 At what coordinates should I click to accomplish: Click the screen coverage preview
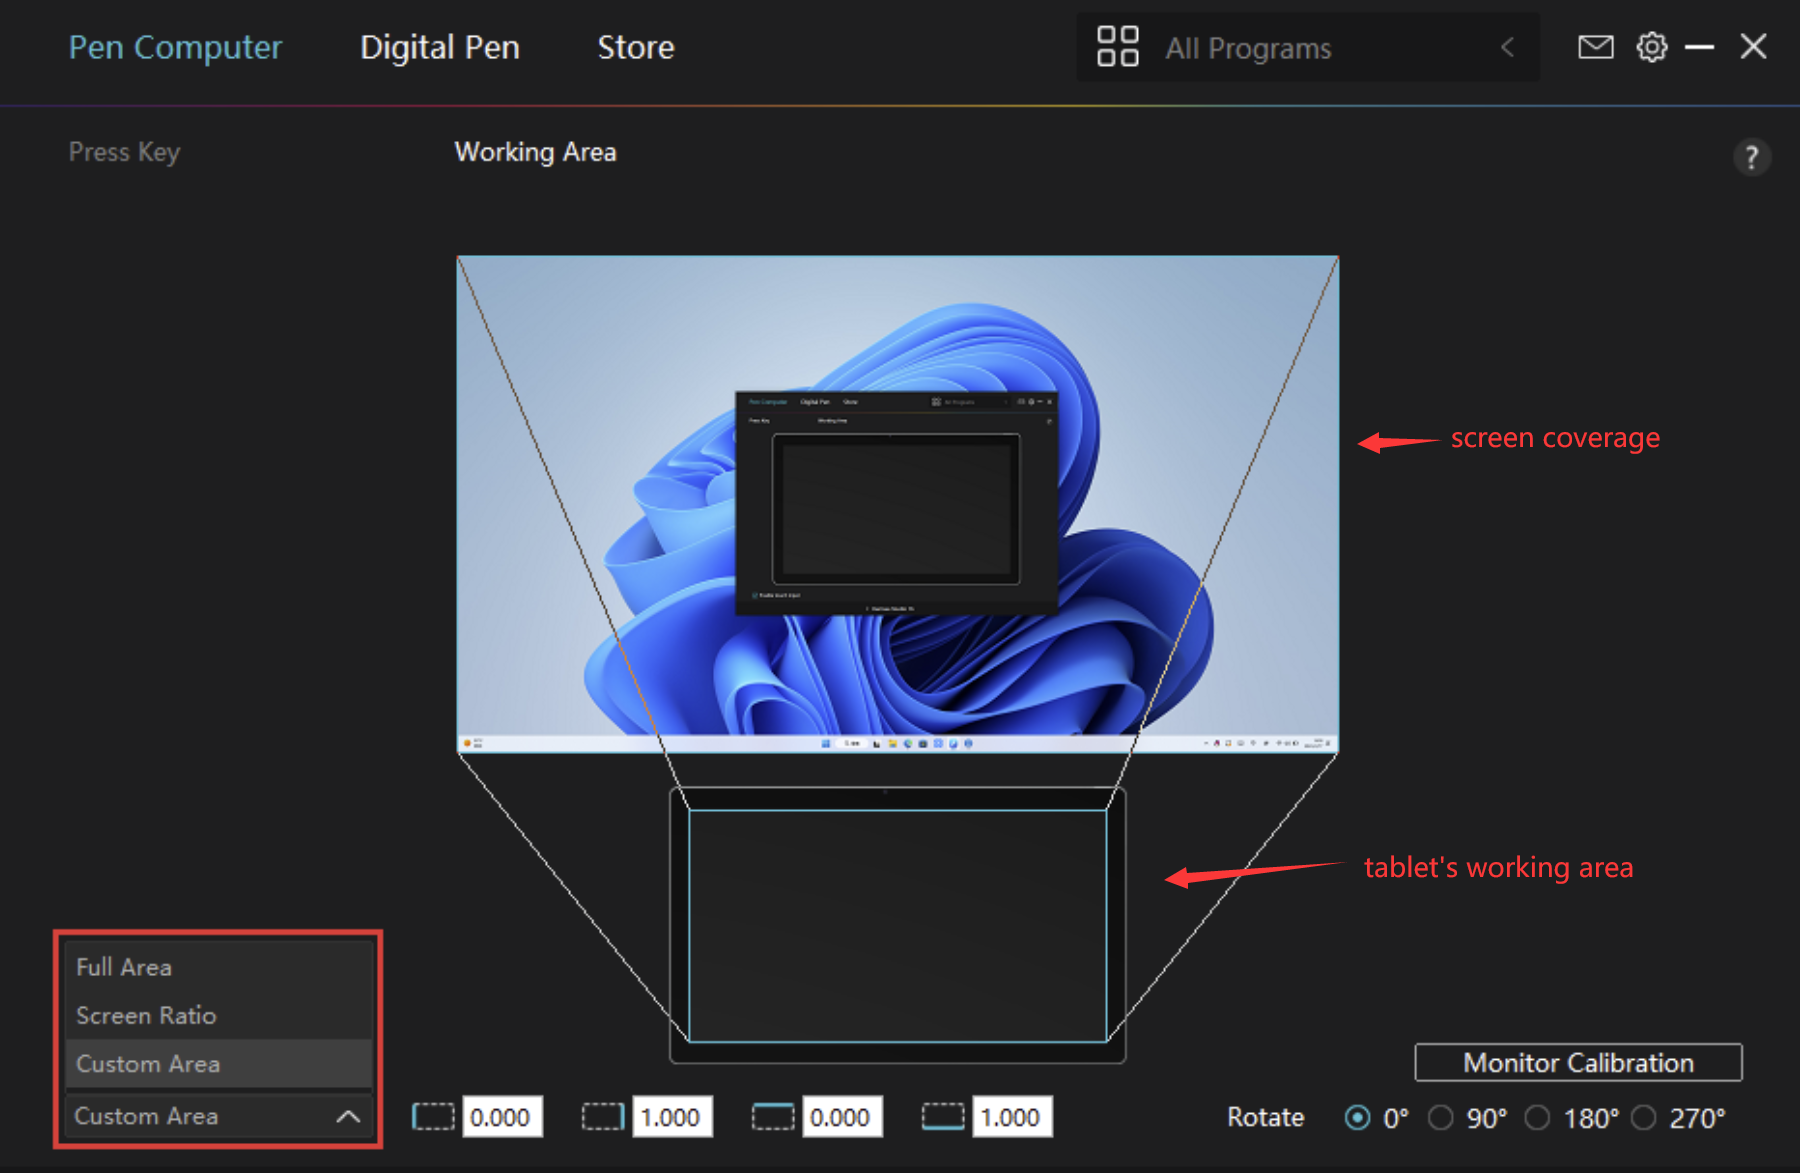pos(898,504)
